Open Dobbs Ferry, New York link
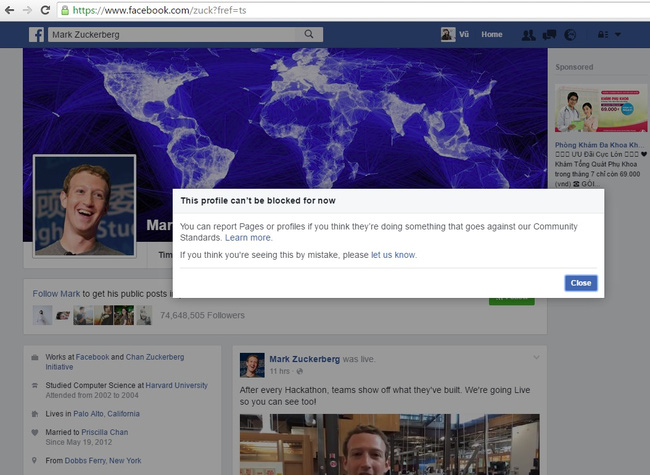The height and width of the screenshot is (475, 650). 103,460
